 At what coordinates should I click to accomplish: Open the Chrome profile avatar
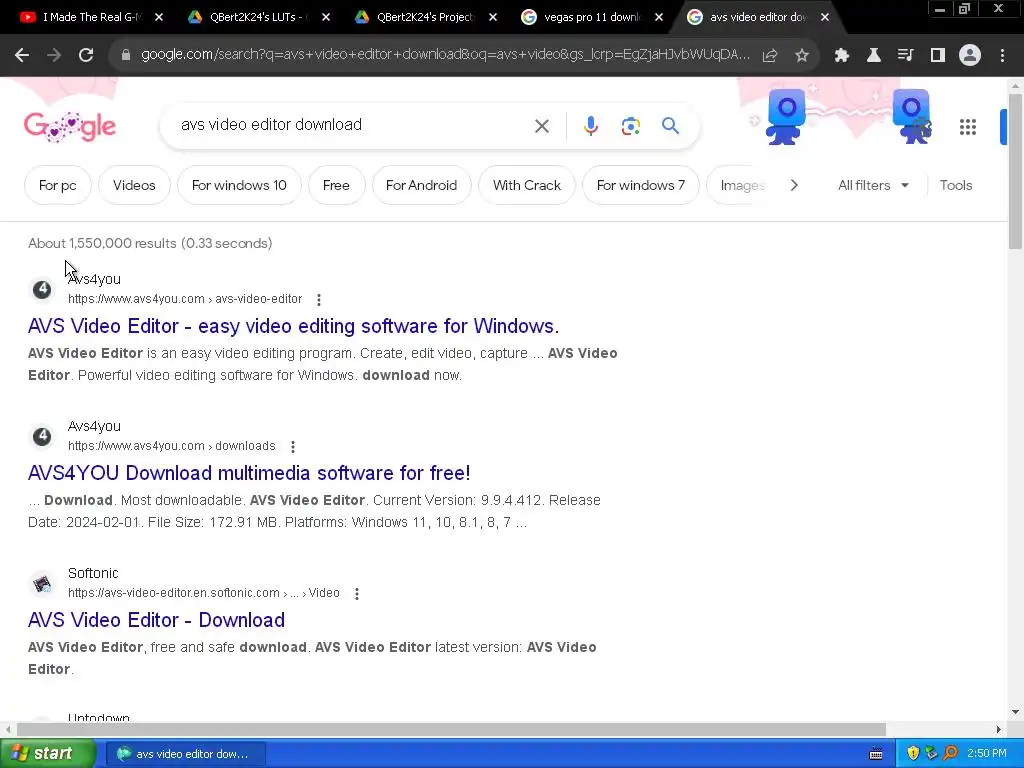970,56
